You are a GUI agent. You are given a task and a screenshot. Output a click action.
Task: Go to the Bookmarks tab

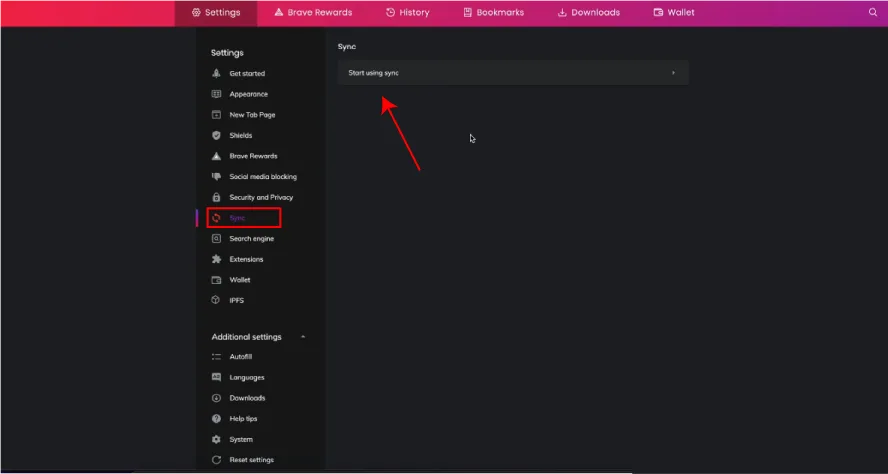click(x=494, y=12)
